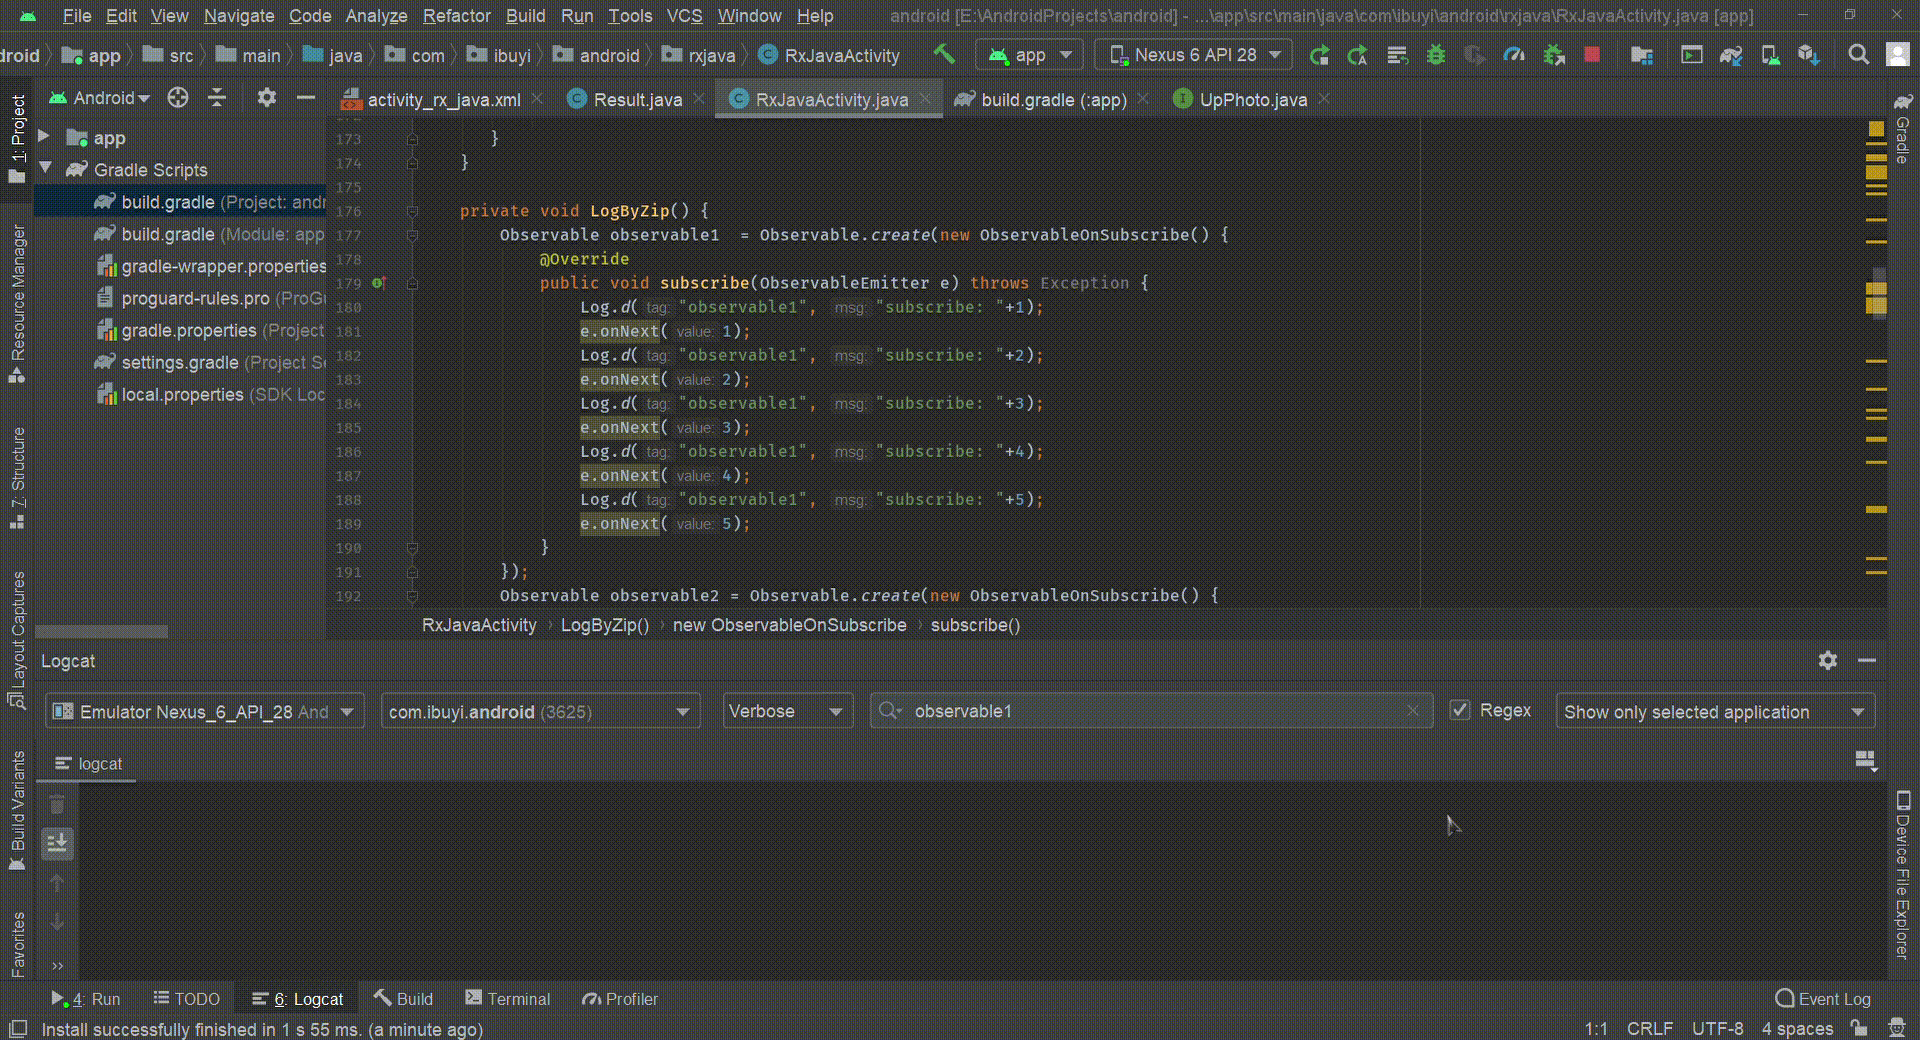Click the user account avatar icon
The width and height of the screenshot is (1920, 1040).
click(x=1897, y=55)
